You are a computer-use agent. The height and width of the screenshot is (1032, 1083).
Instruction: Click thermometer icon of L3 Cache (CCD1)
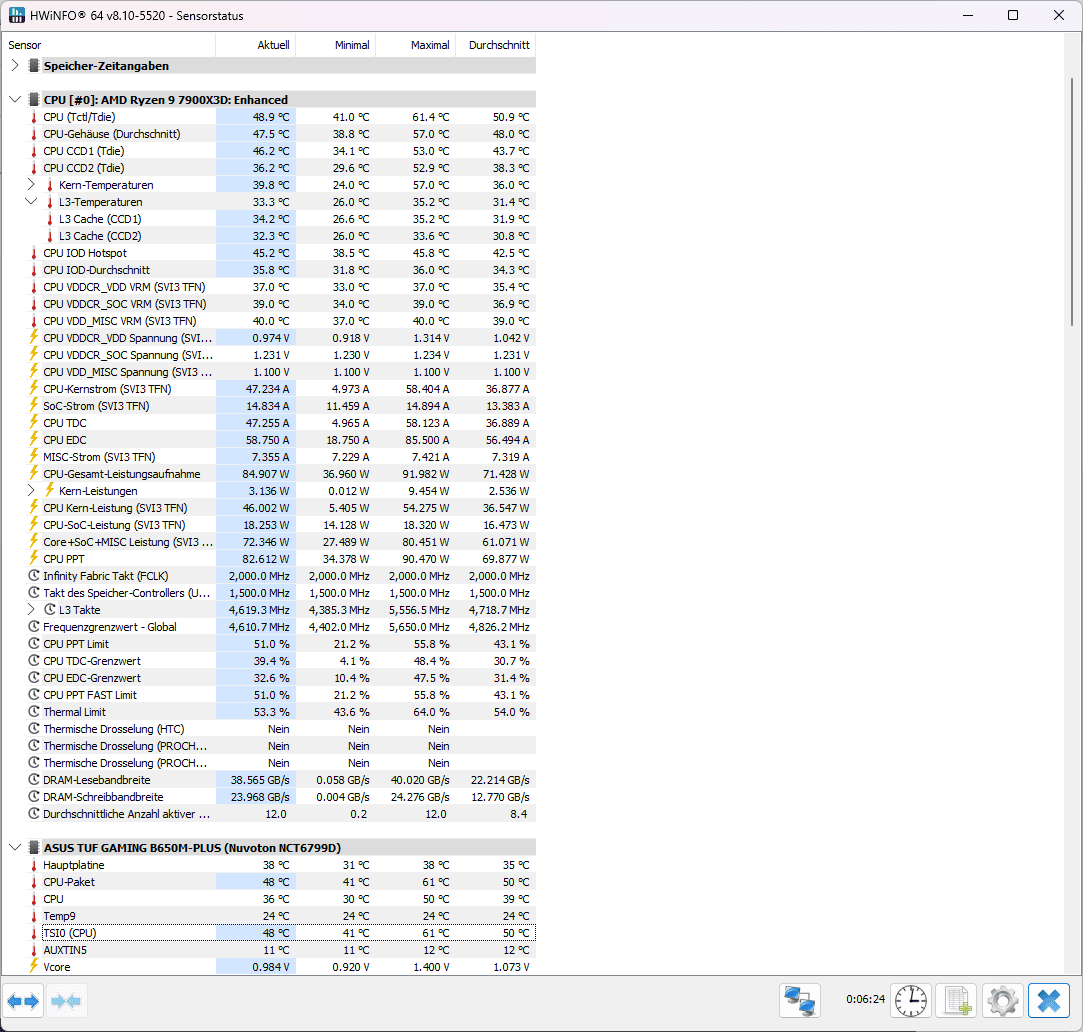tap(49, 219)
